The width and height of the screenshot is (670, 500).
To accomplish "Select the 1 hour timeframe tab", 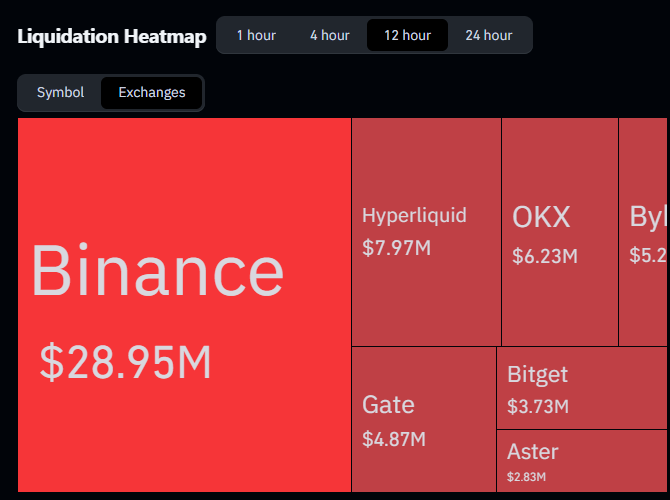I will pos(256,35).
